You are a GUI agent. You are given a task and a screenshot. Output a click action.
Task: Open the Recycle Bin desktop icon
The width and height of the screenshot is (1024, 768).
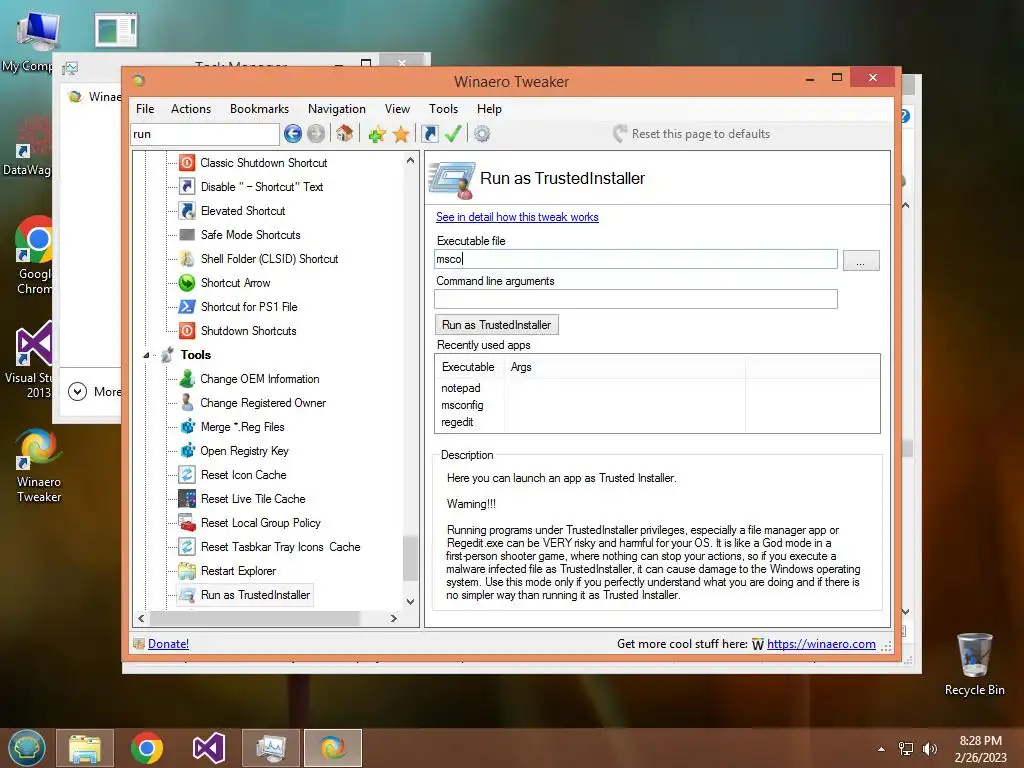(974, 664)
